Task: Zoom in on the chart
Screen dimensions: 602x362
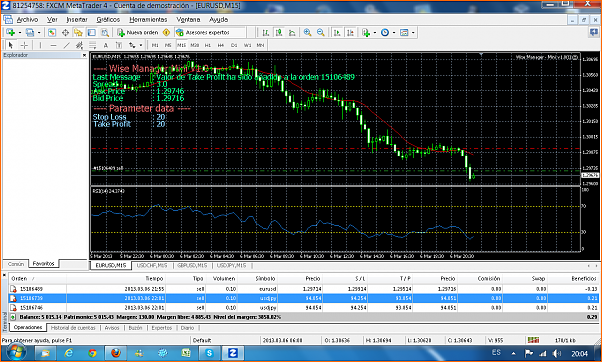Action: [x=308, y=33]
